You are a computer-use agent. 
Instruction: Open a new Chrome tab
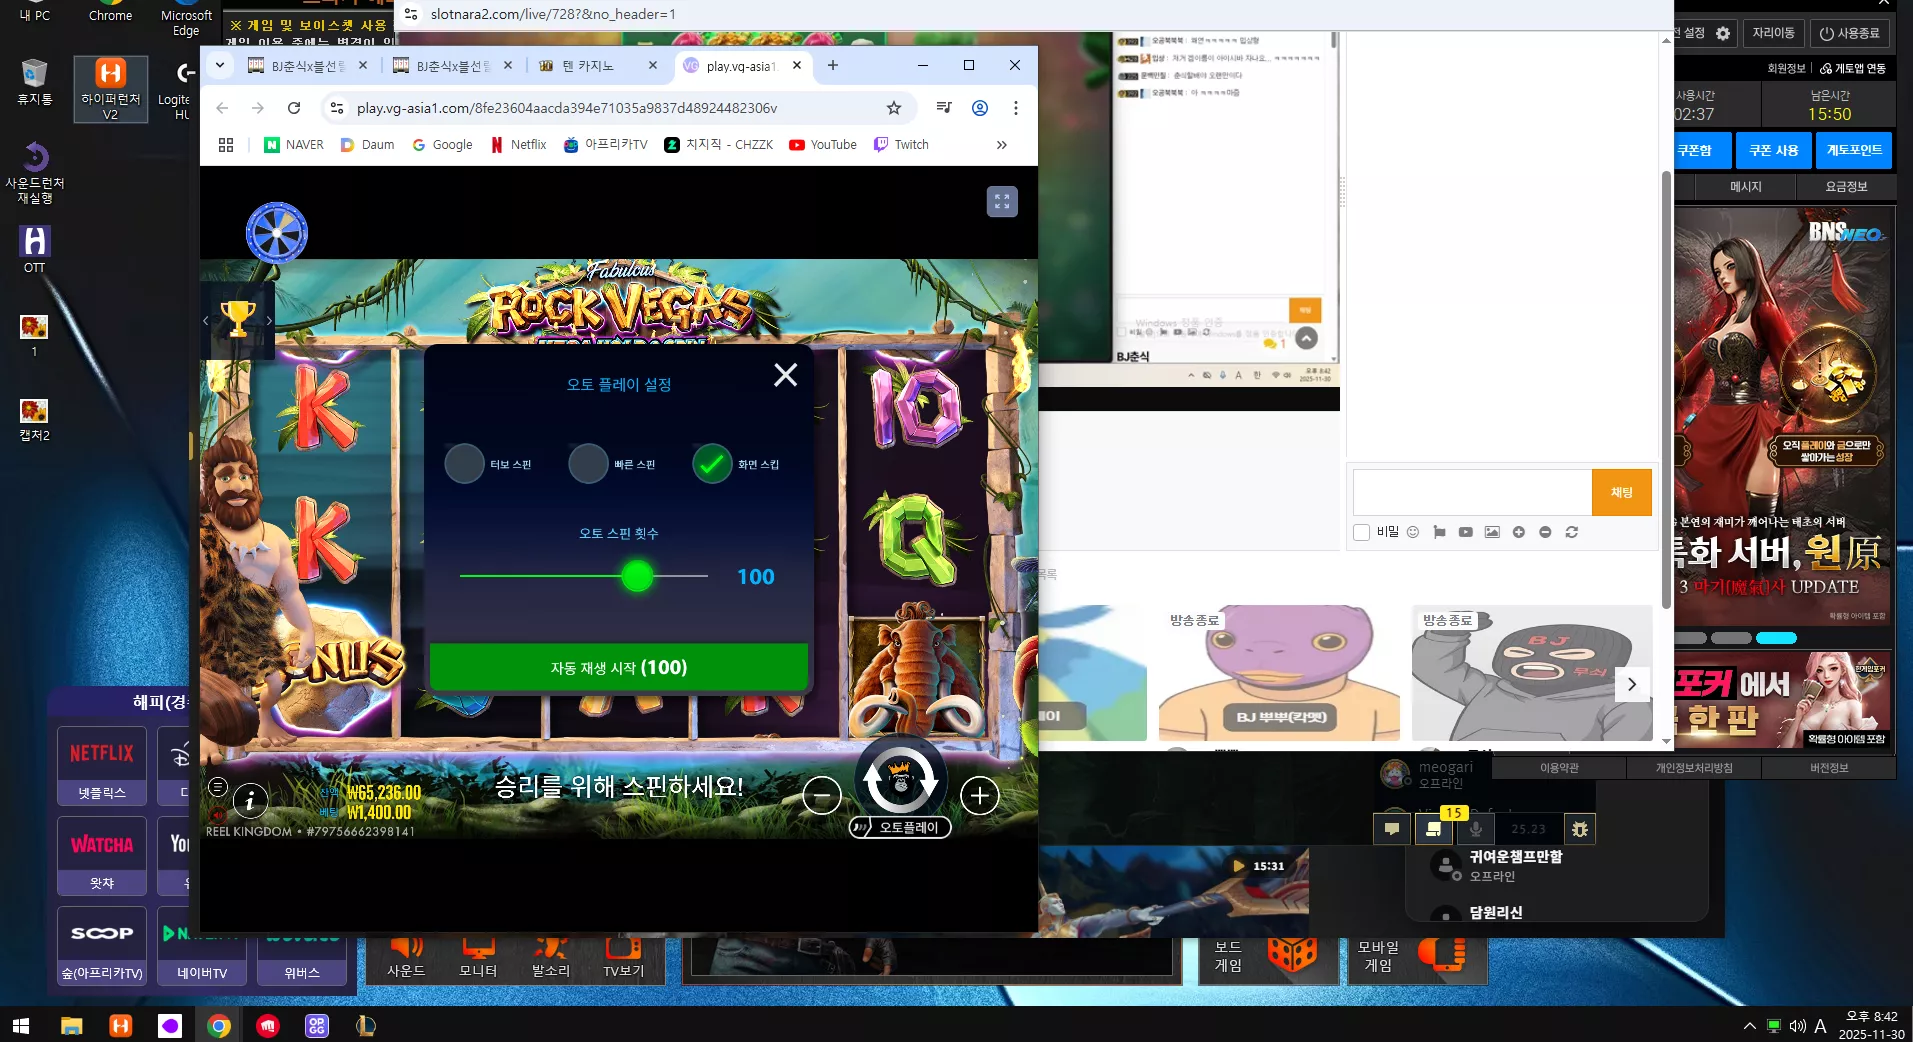tap(833, 65)
